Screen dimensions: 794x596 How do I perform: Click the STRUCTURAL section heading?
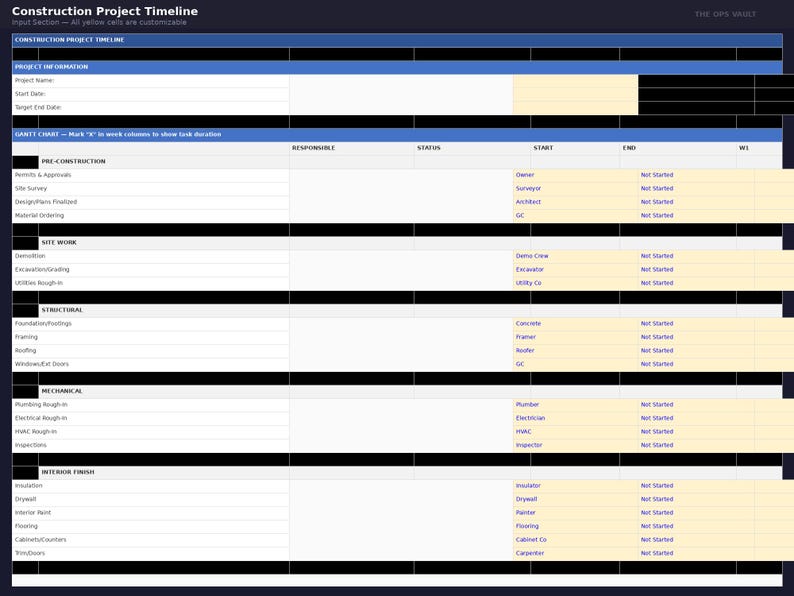click(x=164, y=310)
